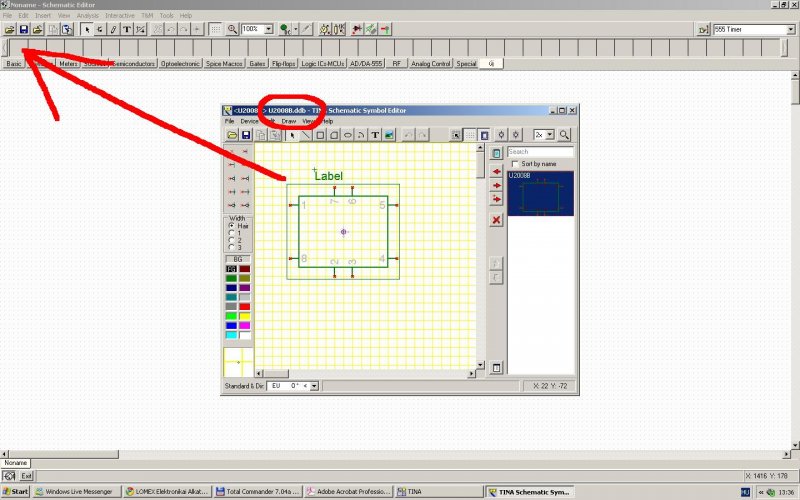Toggle the grid icon in Schematic Editor toolbar
The height and width of the screenshot is (500, 800).
click(216, 29)
